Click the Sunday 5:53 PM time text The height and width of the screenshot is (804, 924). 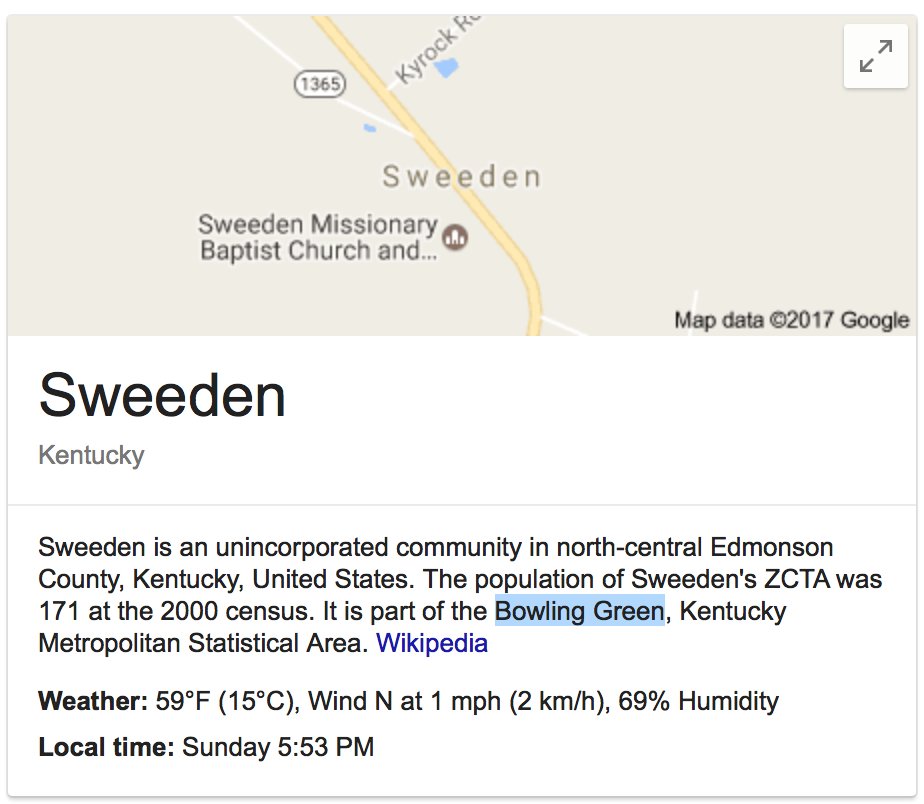click(278, 747)
